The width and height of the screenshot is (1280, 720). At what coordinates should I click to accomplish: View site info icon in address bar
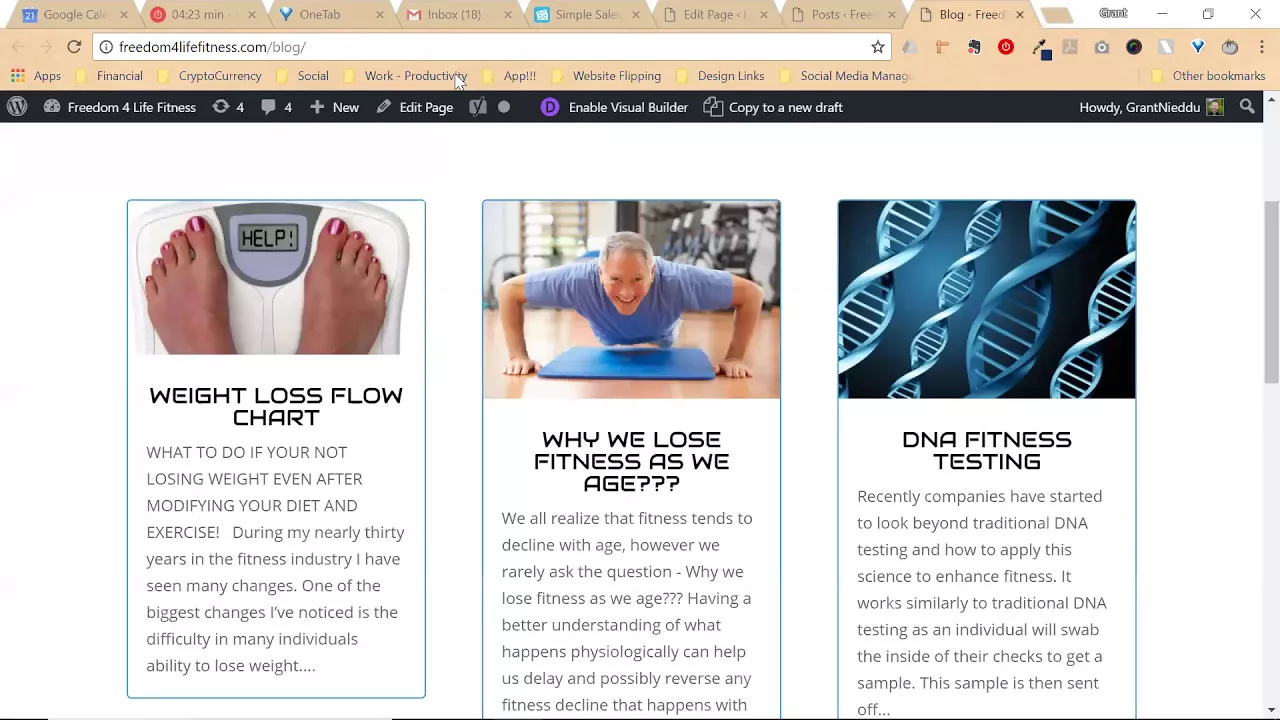coord(106,47)
